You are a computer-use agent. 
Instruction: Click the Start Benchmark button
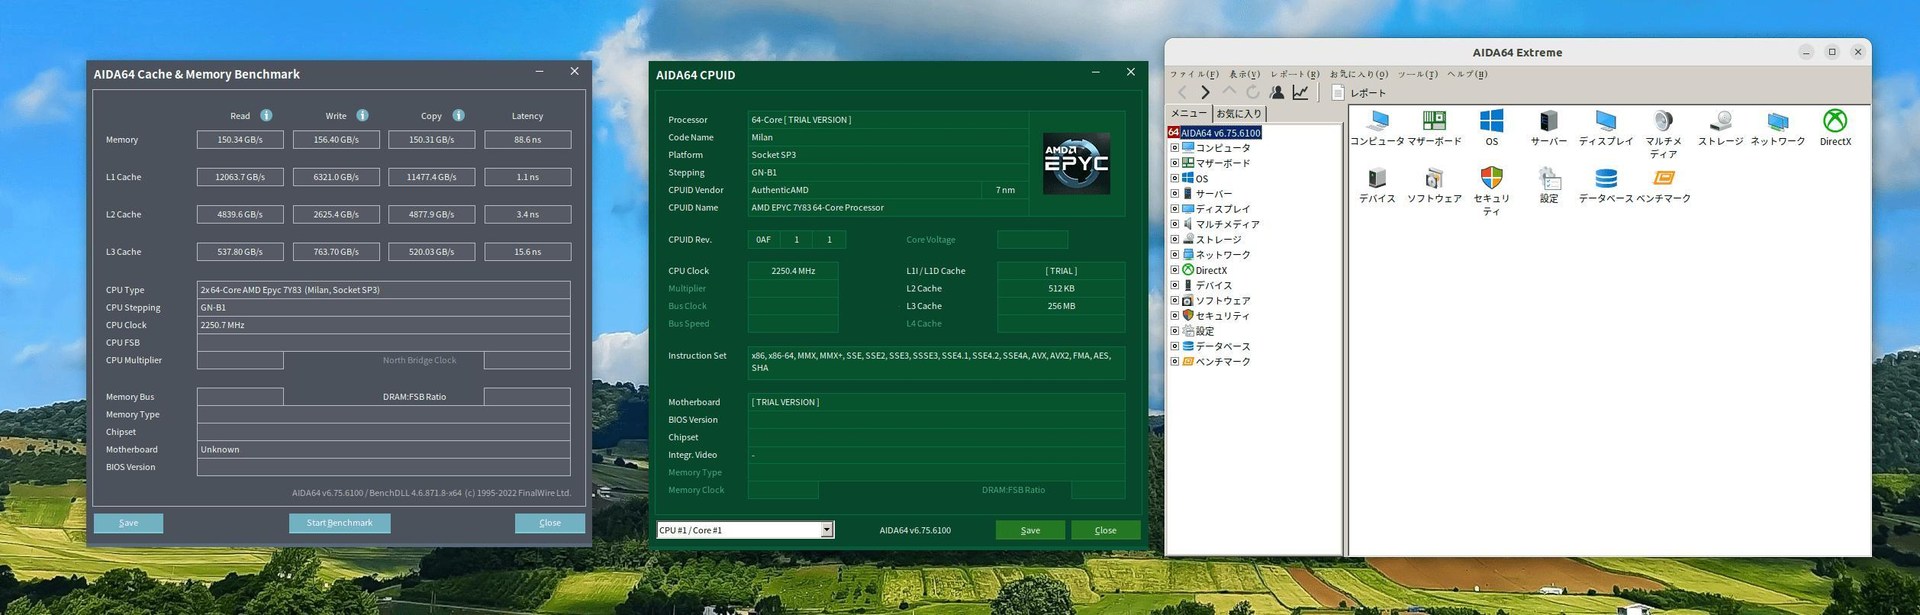tap(340, 523)
